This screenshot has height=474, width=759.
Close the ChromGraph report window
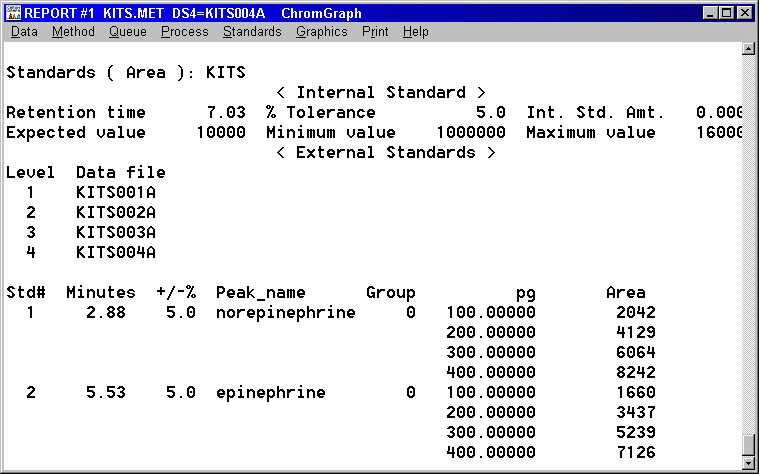(x=744, y=12)
